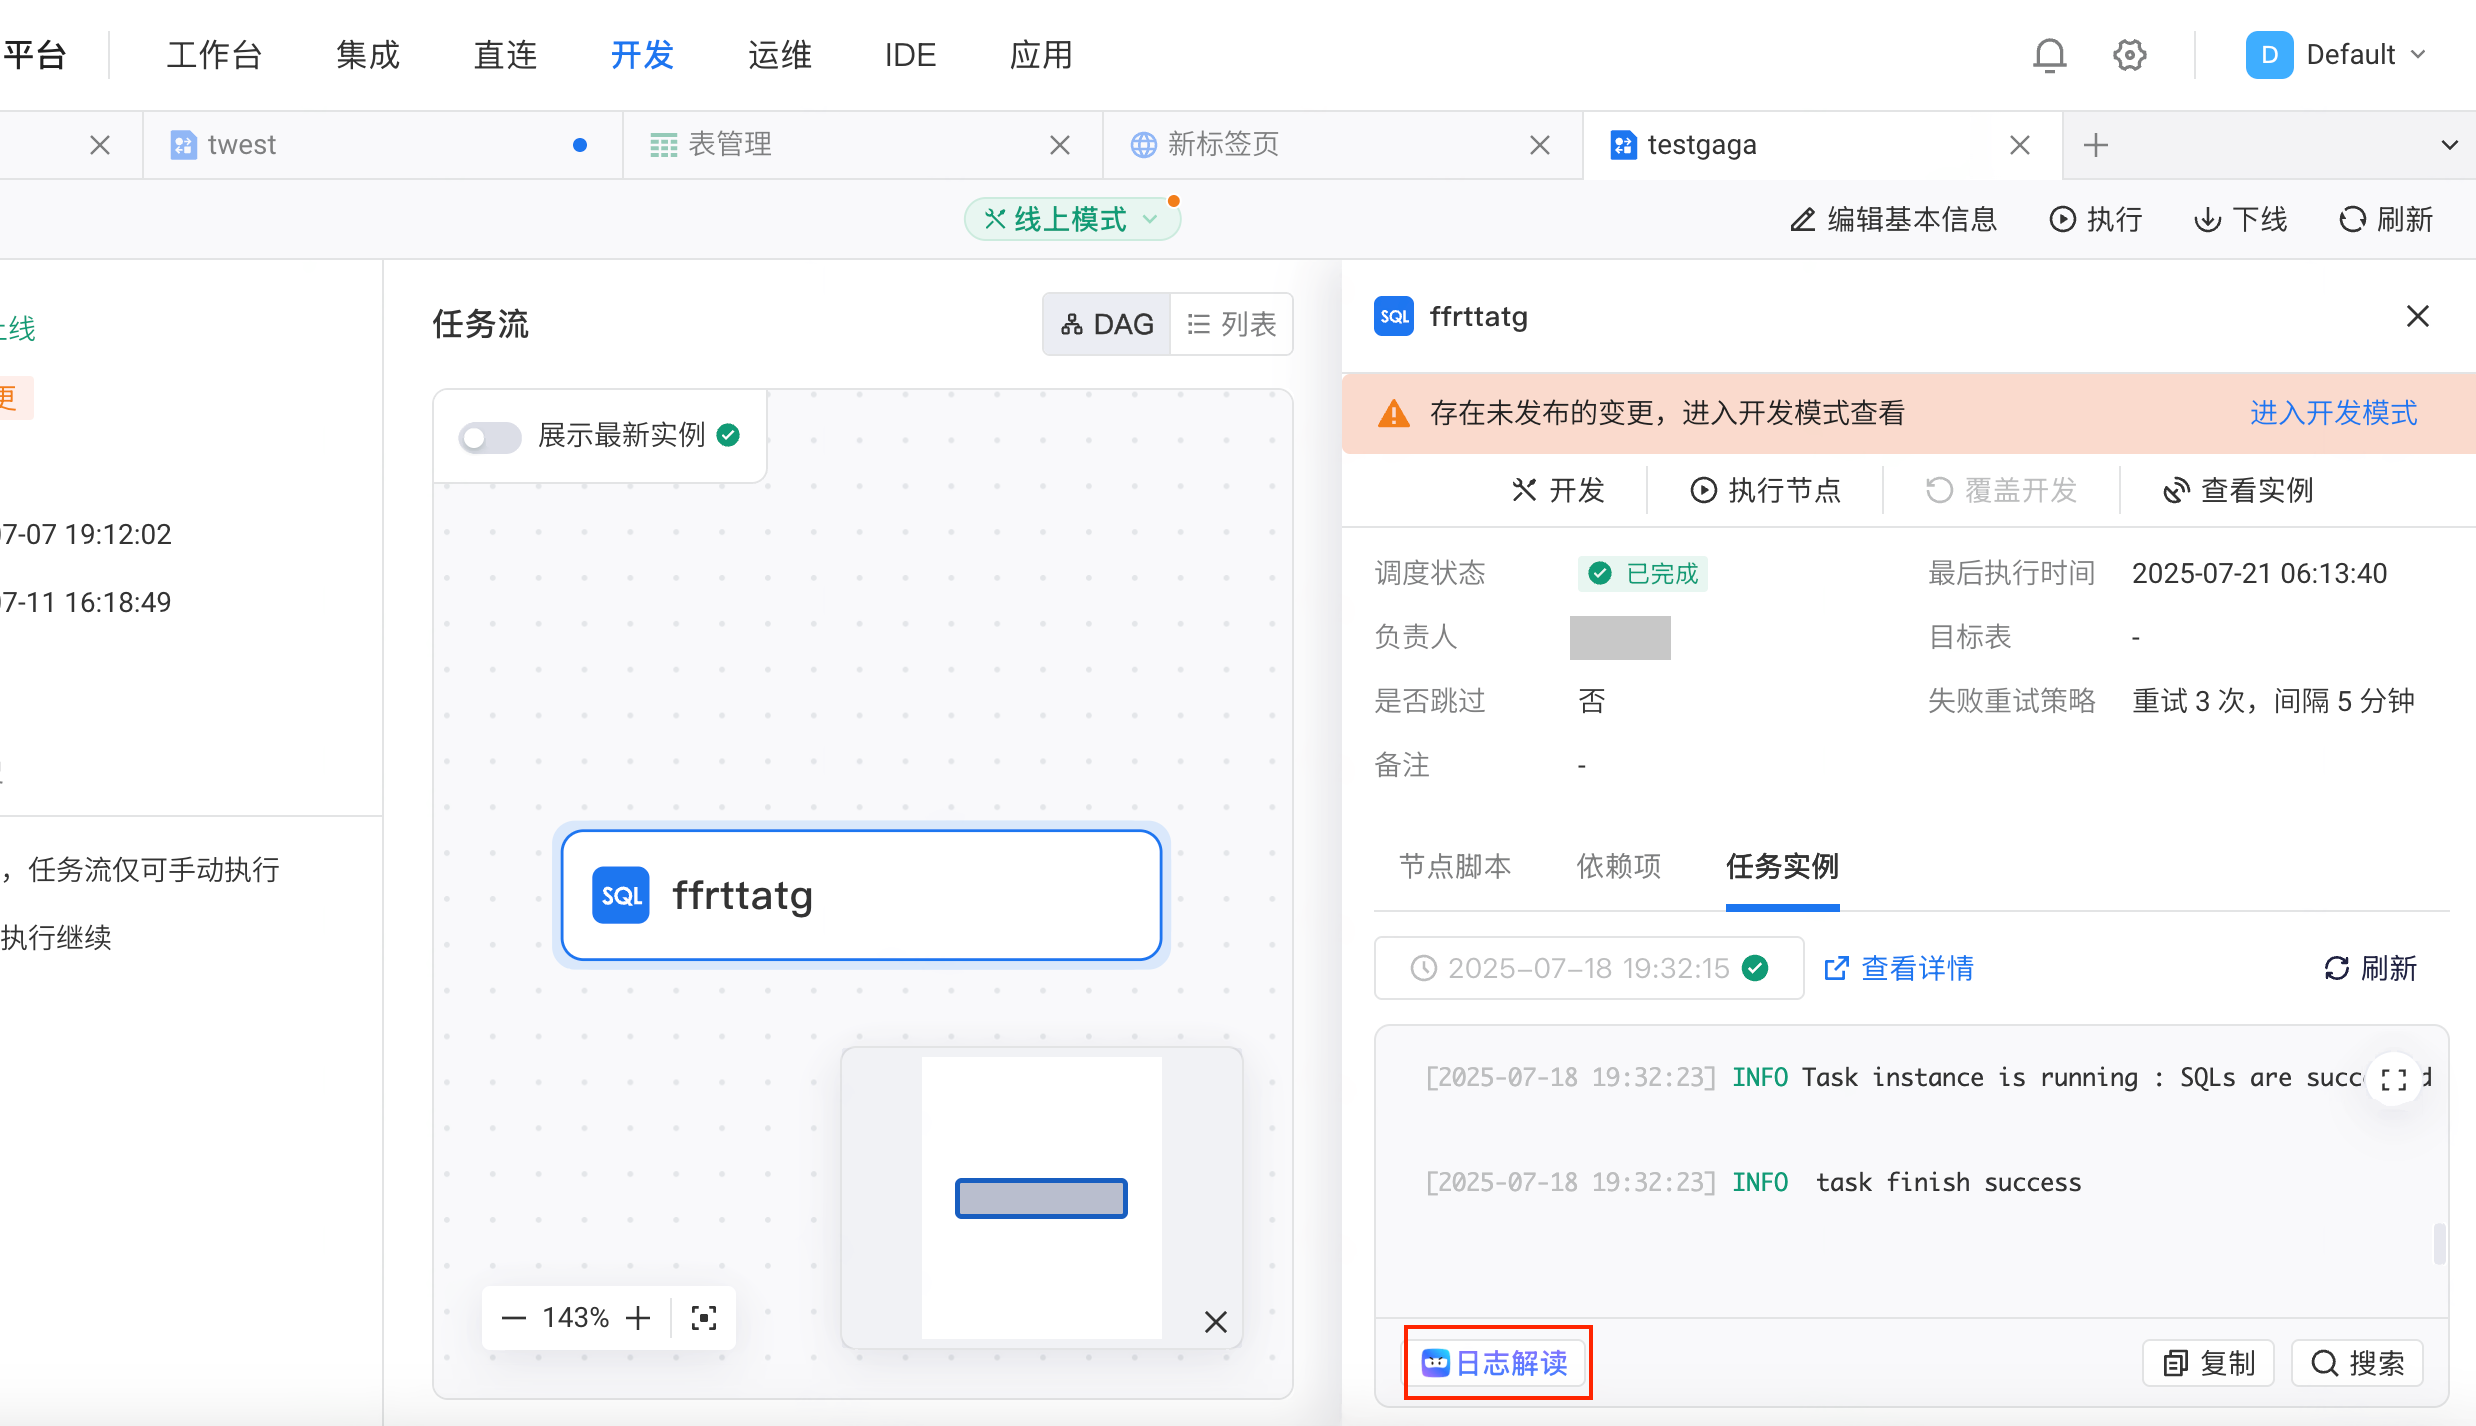This screenshot has height=1426, width=2476.
Task: Zoom out with the minus icon
Action: click(x=513, y=1318)
